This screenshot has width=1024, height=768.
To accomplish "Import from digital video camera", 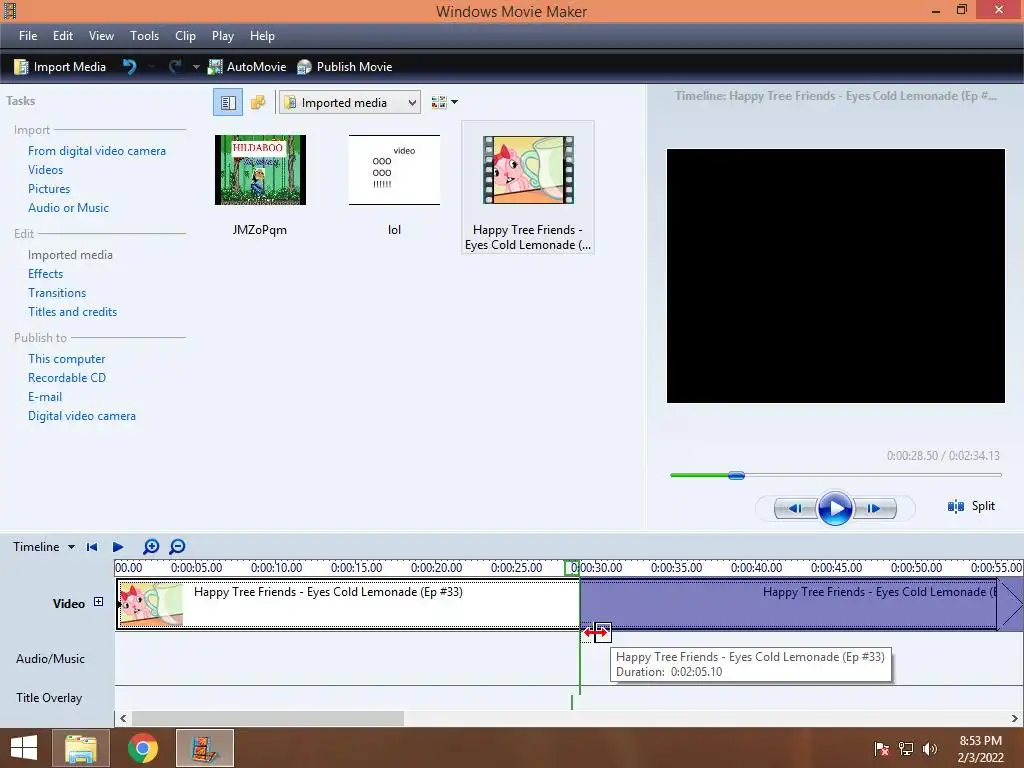I will tap(97, 151).
